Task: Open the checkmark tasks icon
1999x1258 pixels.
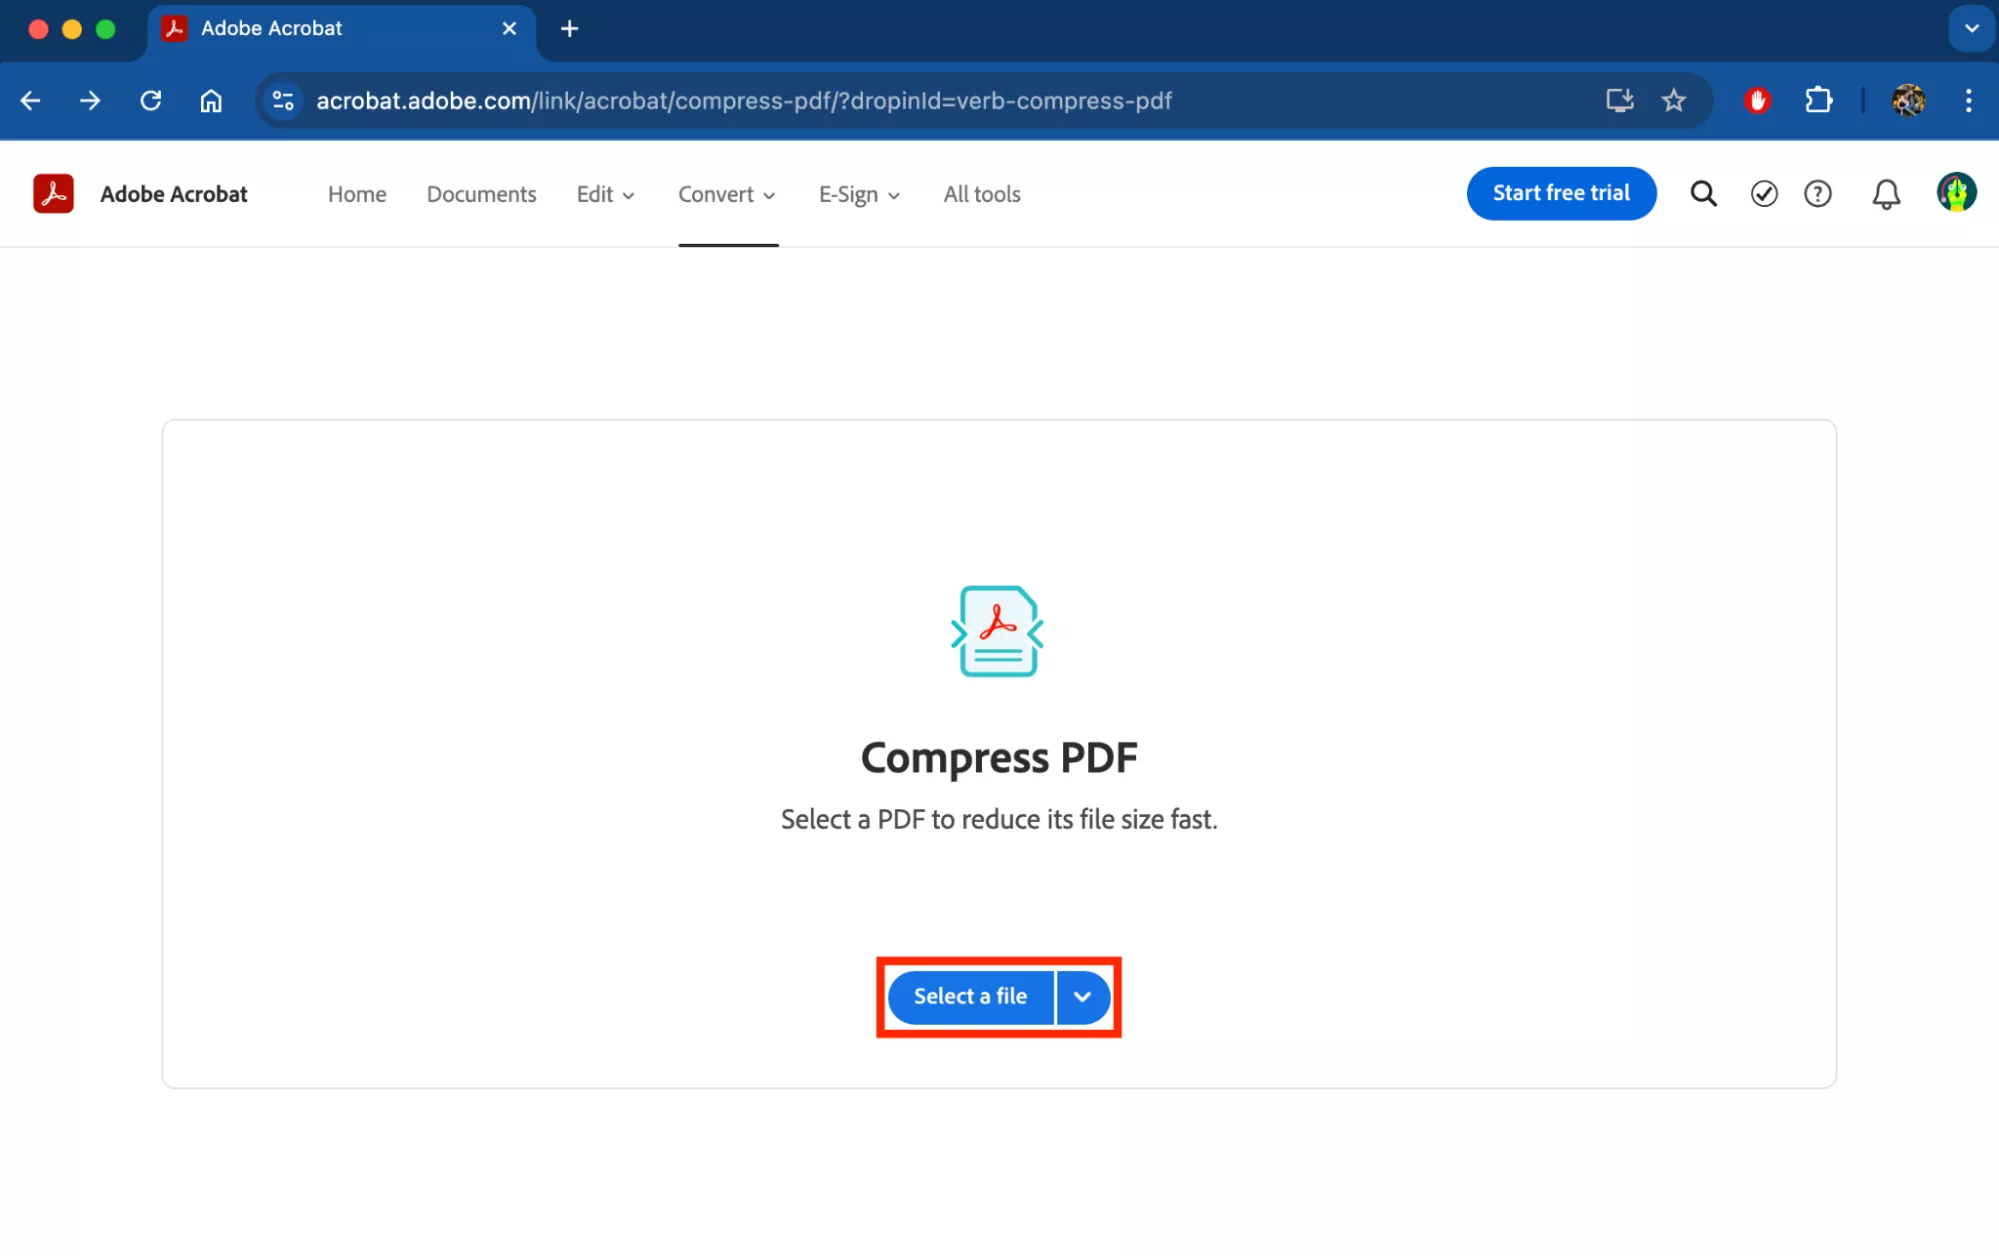Action: [1764, 194]
